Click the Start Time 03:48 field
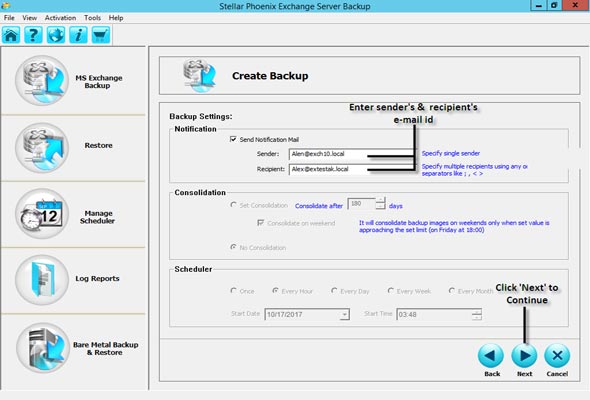 coord(434,315)
